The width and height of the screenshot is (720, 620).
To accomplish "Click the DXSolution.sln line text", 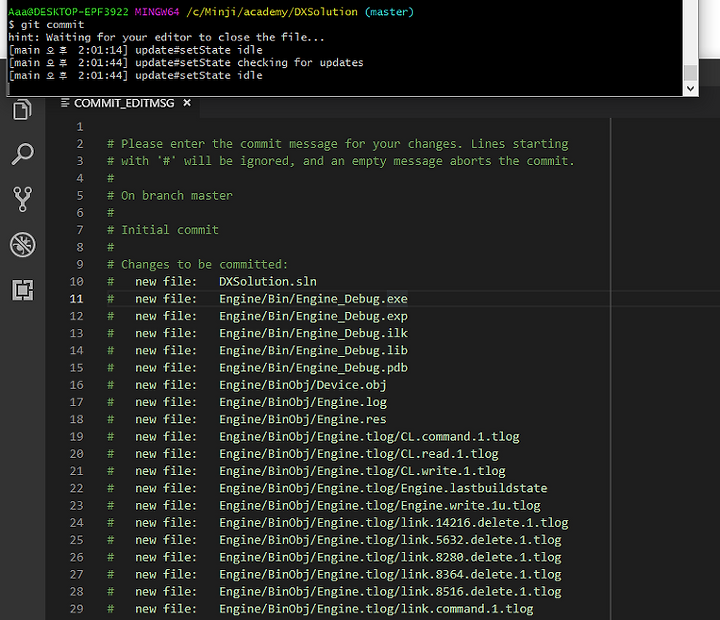I will click(268, 282).
